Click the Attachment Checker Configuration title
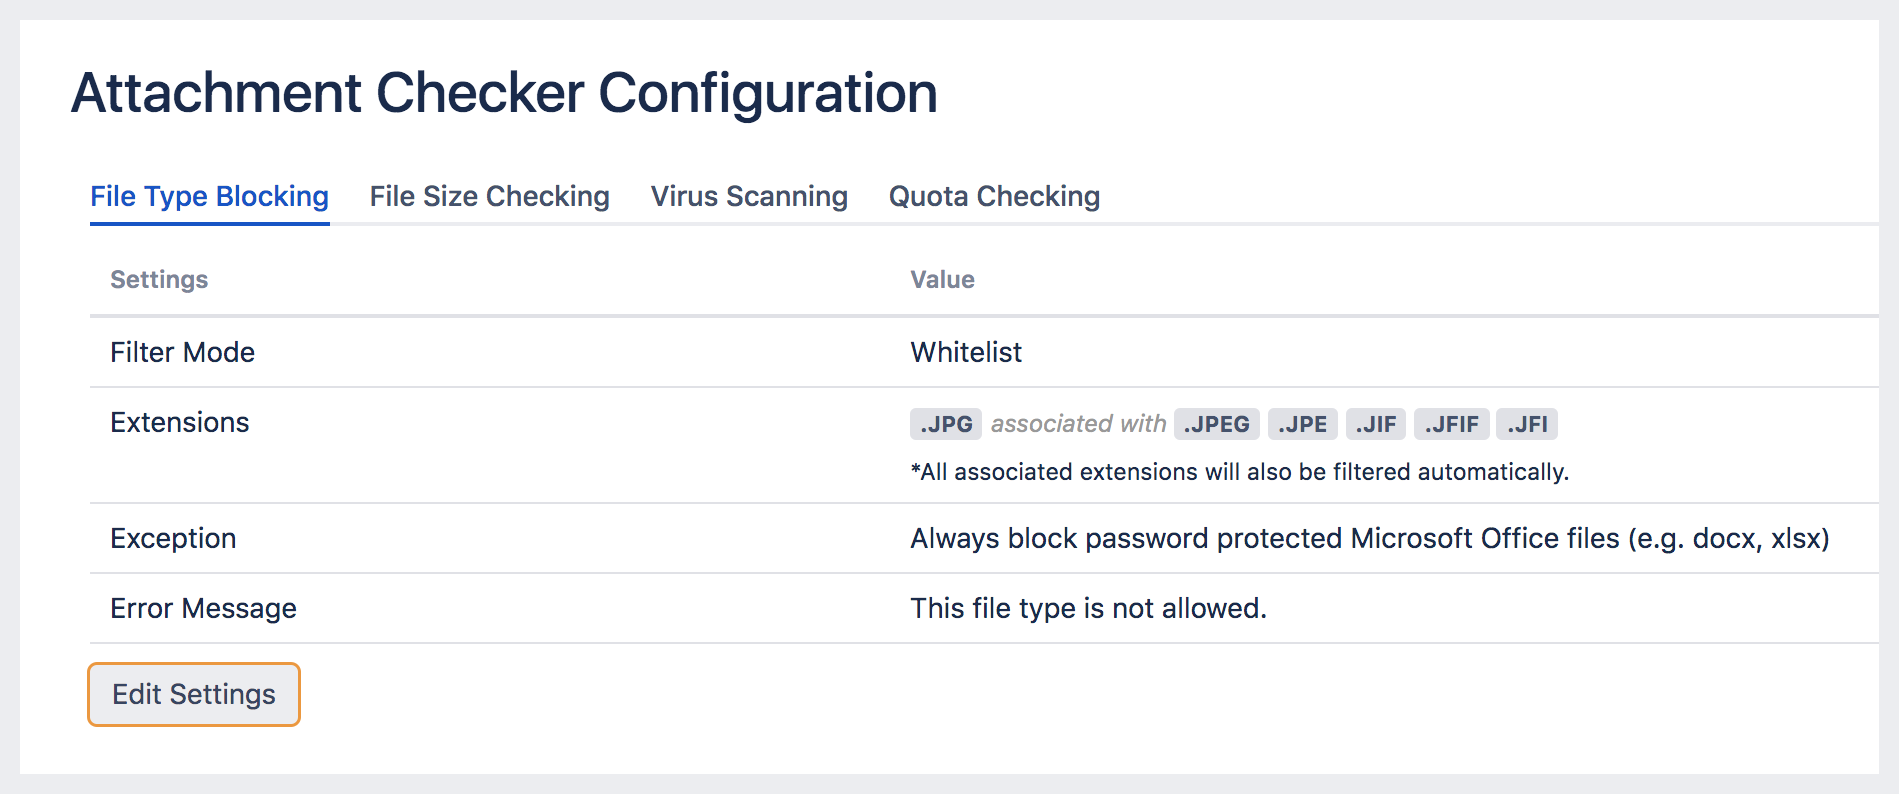 [x=504, y=92]
